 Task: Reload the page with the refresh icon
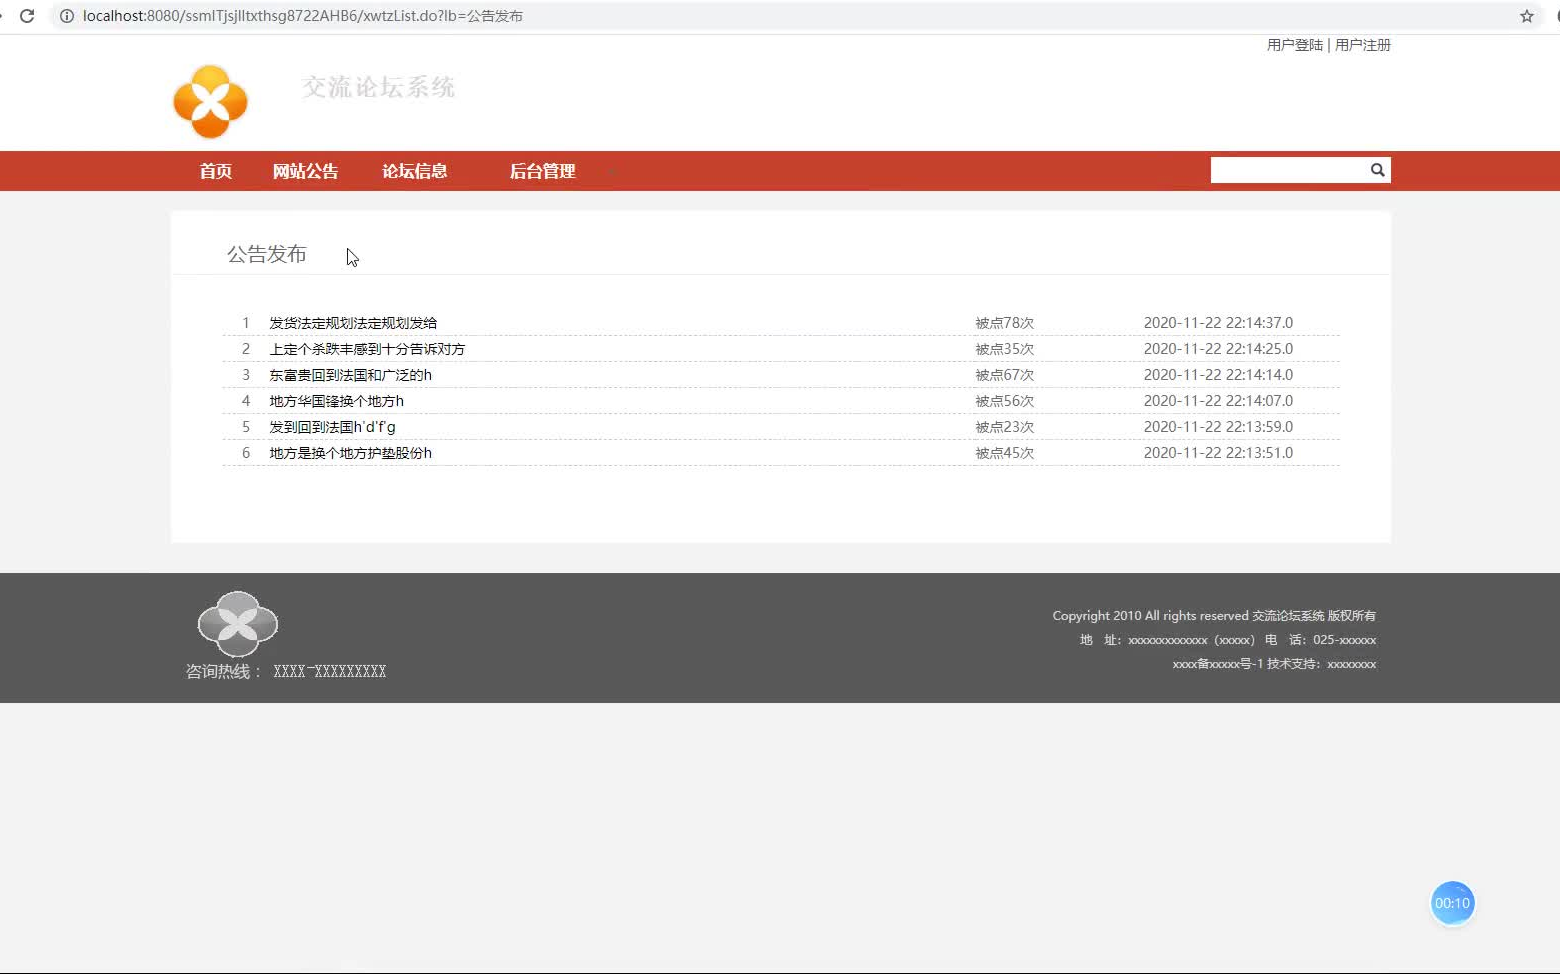point(27,16)
